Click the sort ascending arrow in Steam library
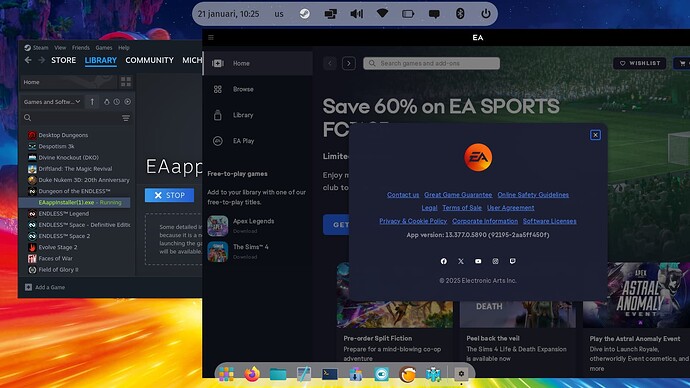The width and height of the screenshot is (690, 388). click(x=92, y=102)
